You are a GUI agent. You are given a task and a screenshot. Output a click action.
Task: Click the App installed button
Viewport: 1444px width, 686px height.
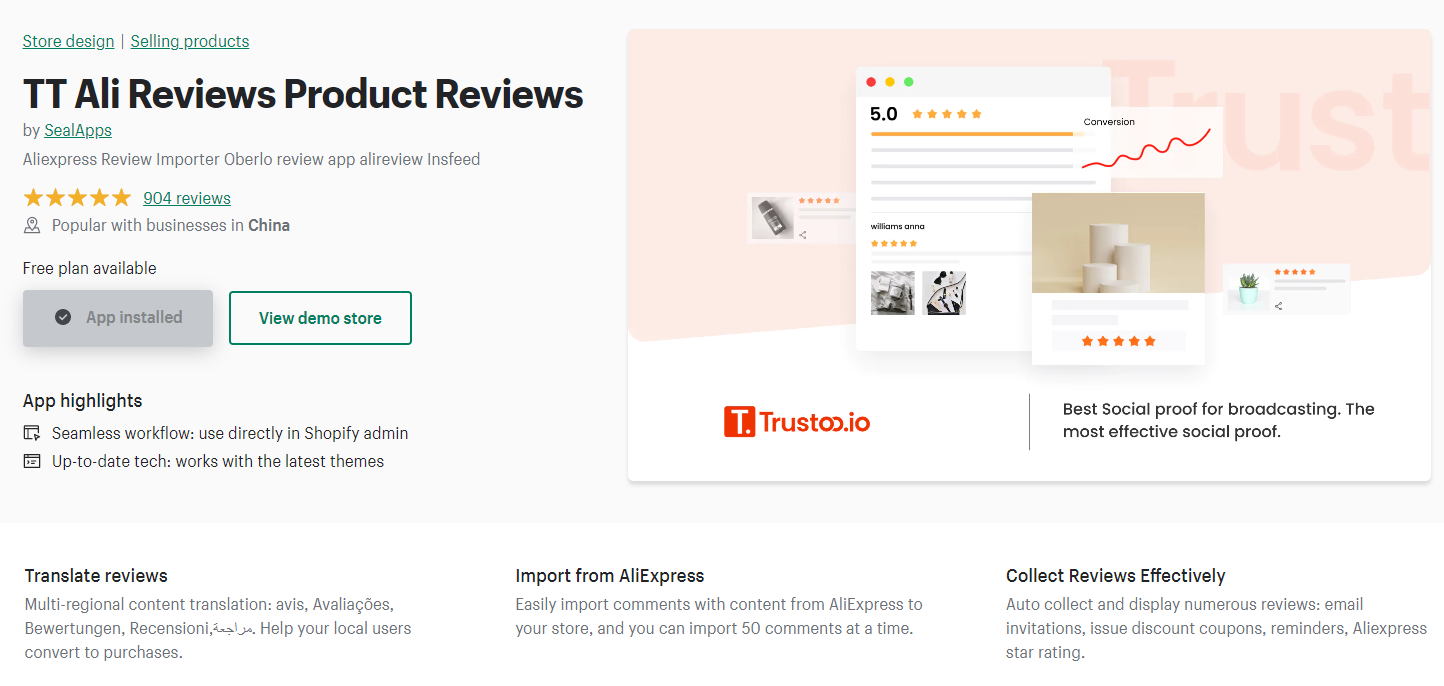118,318
